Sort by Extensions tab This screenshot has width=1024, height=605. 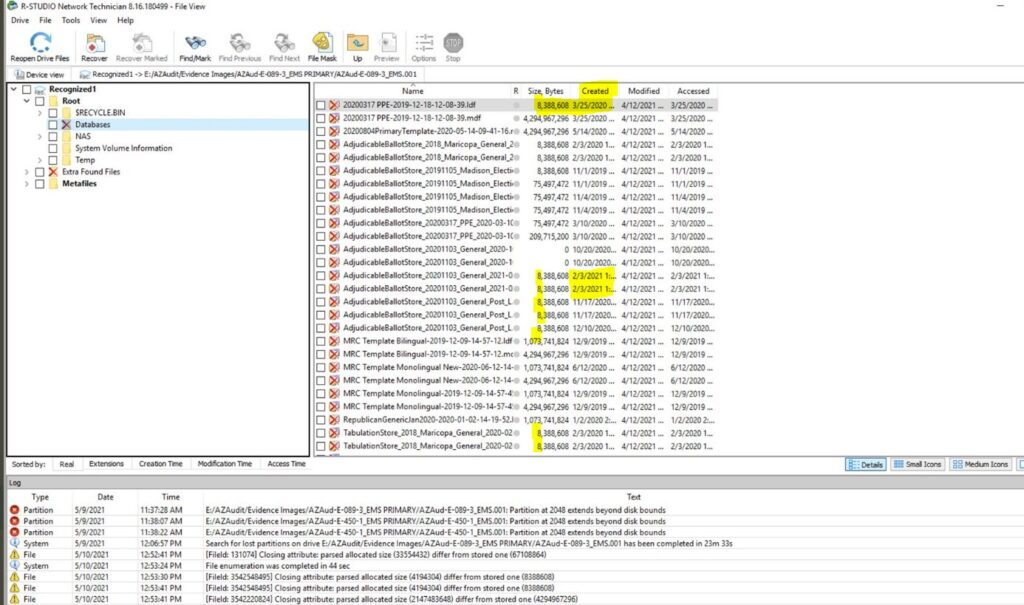tap(106, 464)
